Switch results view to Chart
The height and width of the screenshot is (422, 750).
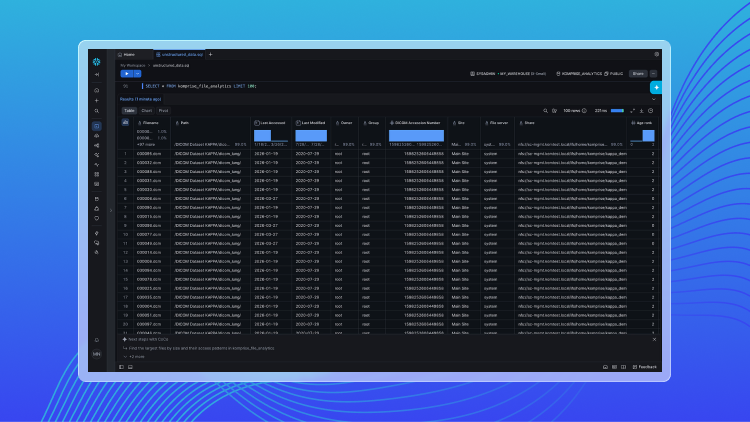[146, 111]
